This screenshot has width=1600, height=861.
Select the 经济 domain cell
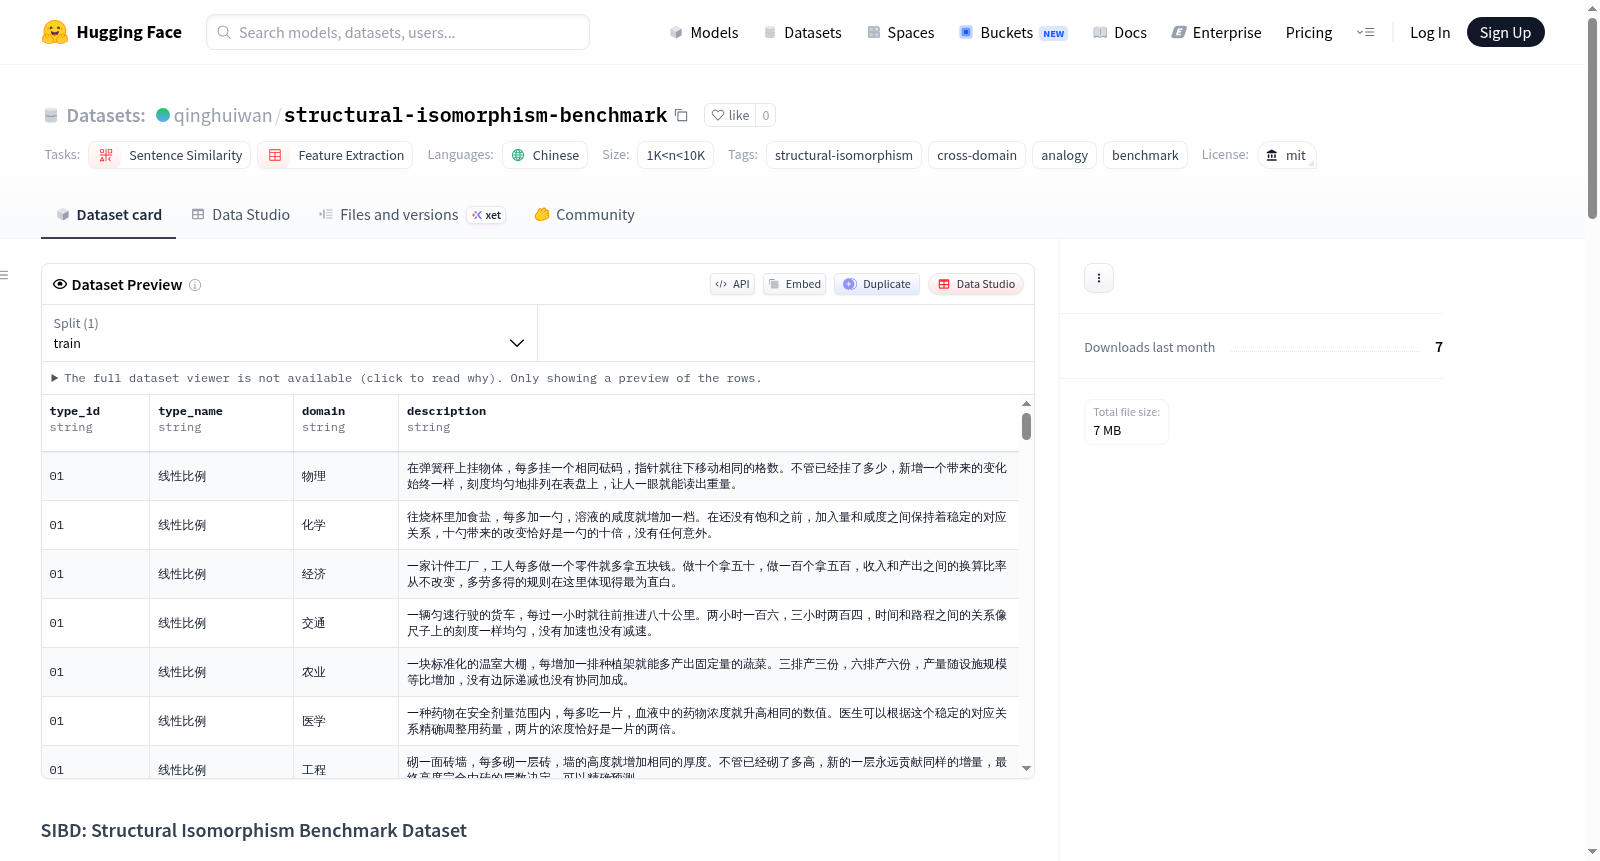point(346,574)
